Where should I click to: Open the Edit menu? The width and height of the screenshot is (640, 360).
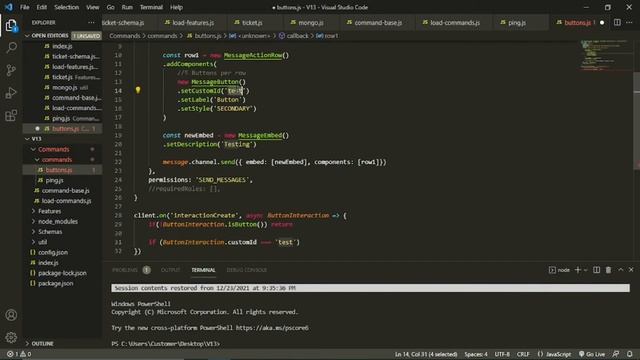pos(42,7)
